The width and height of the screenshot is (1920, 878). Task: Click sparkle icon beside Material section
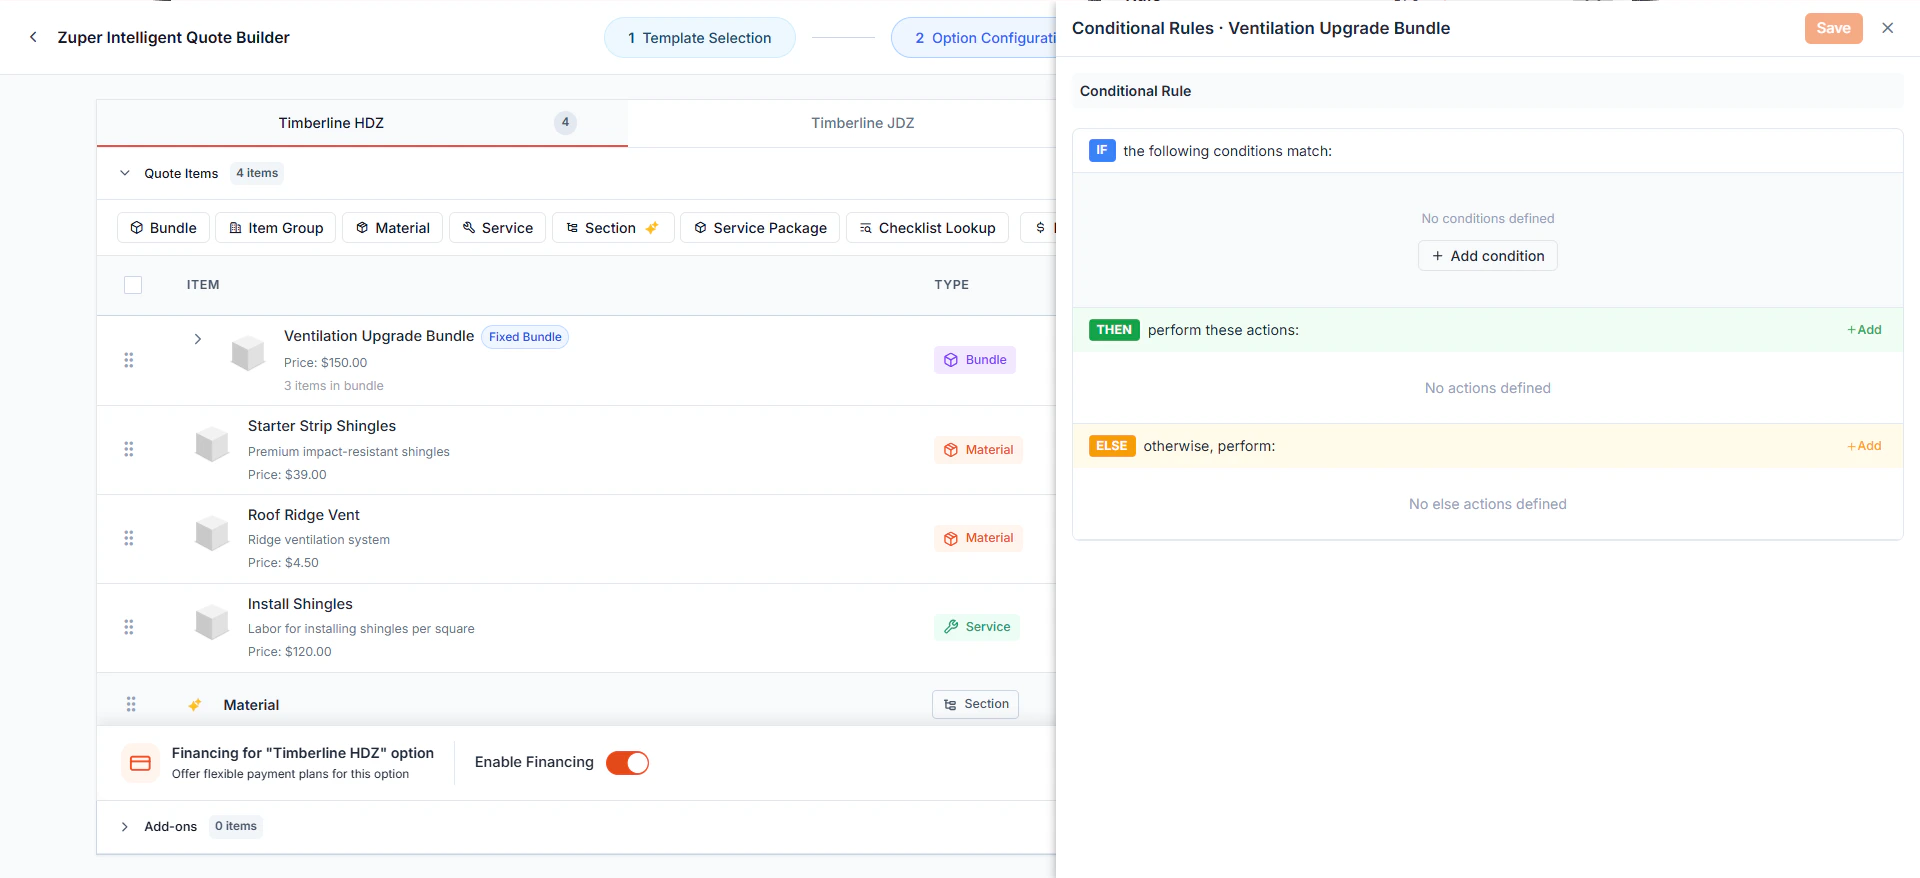(195, 705)
